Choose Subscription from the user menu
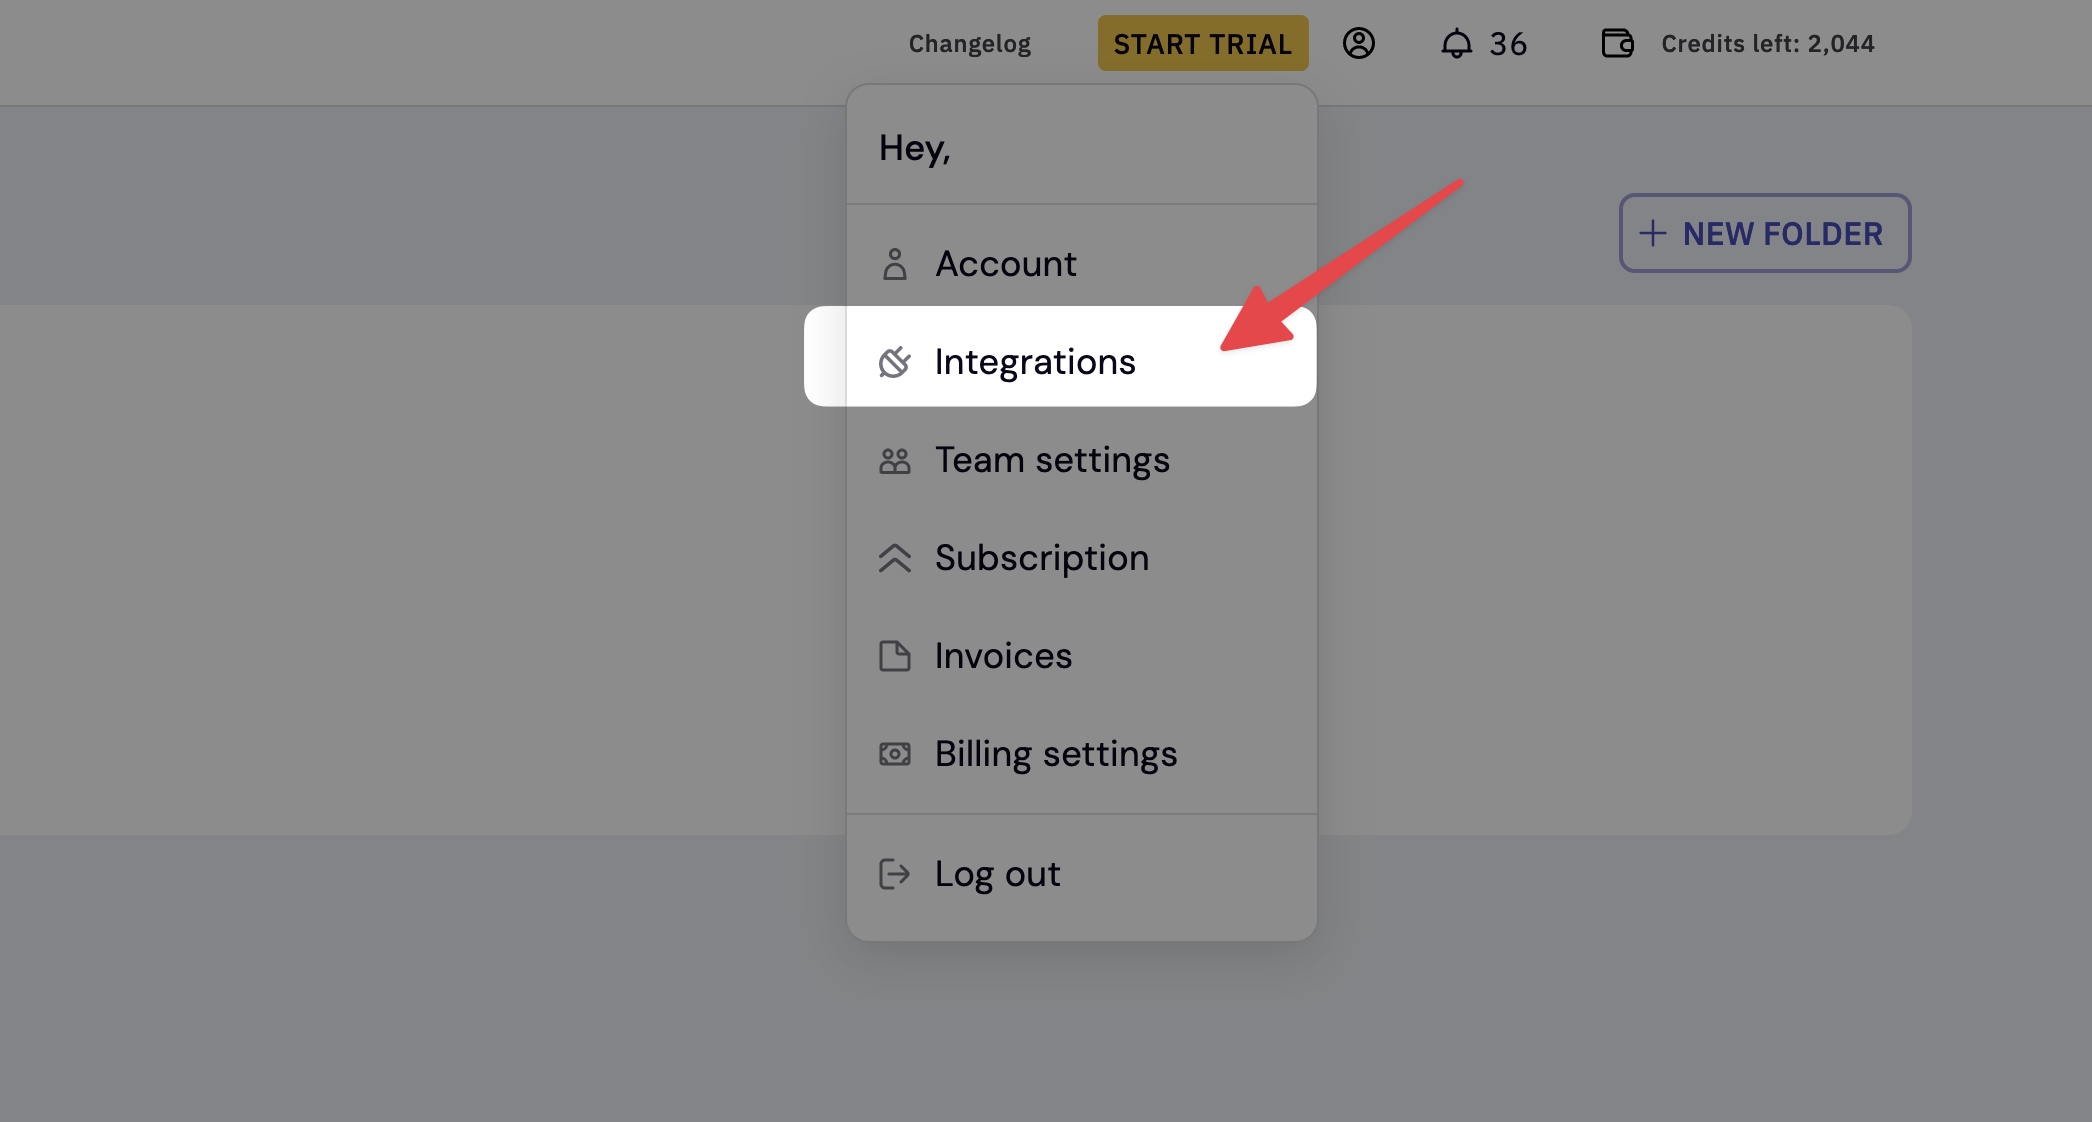This screenshot has width=2092, height=1122. [1041, 558]
